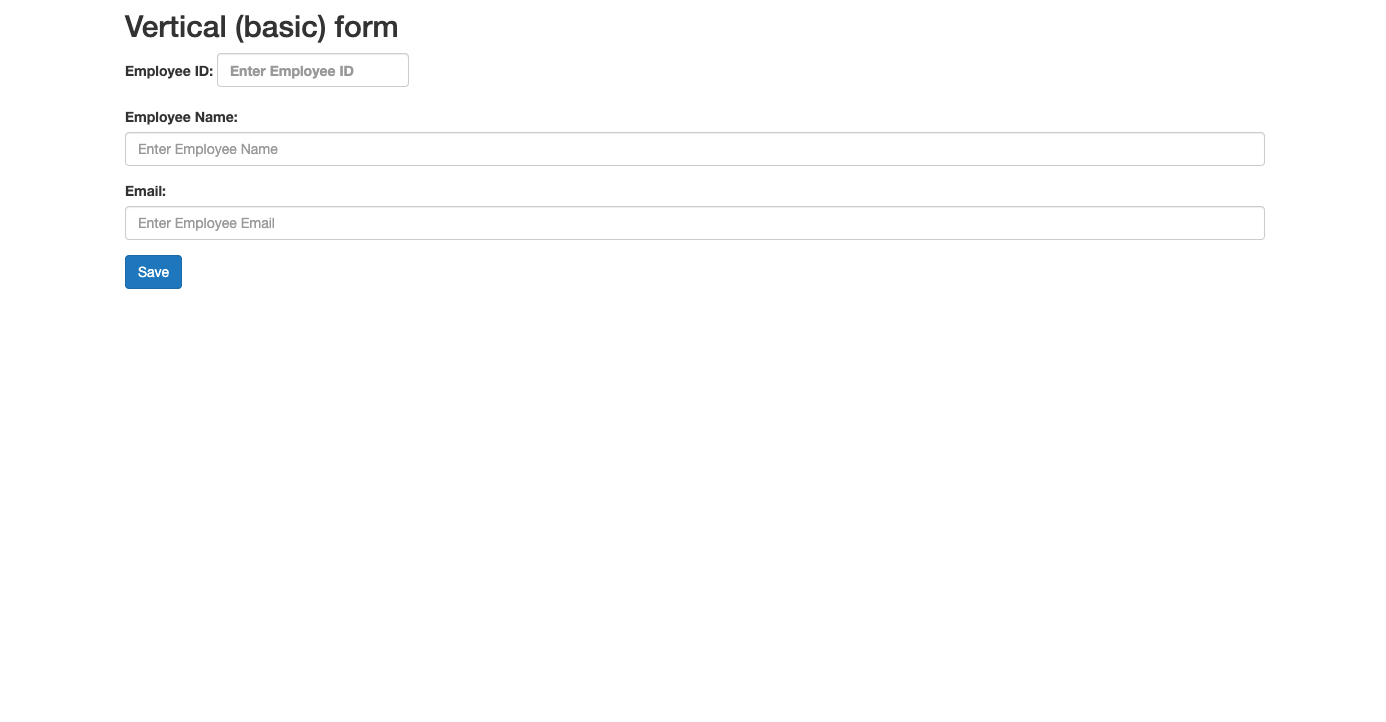Click the bold Email label text
Screen dimensions: 1386x722
click(x=145, y=190)
